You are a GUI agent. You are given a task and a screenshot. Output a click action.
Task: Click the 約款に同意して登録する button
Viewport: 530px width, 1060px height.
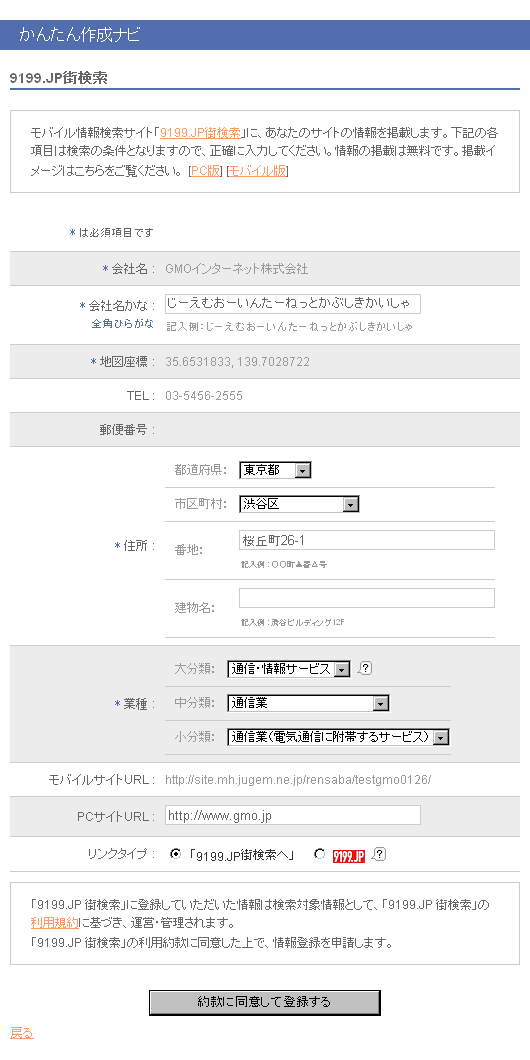tap(264, 1003)
